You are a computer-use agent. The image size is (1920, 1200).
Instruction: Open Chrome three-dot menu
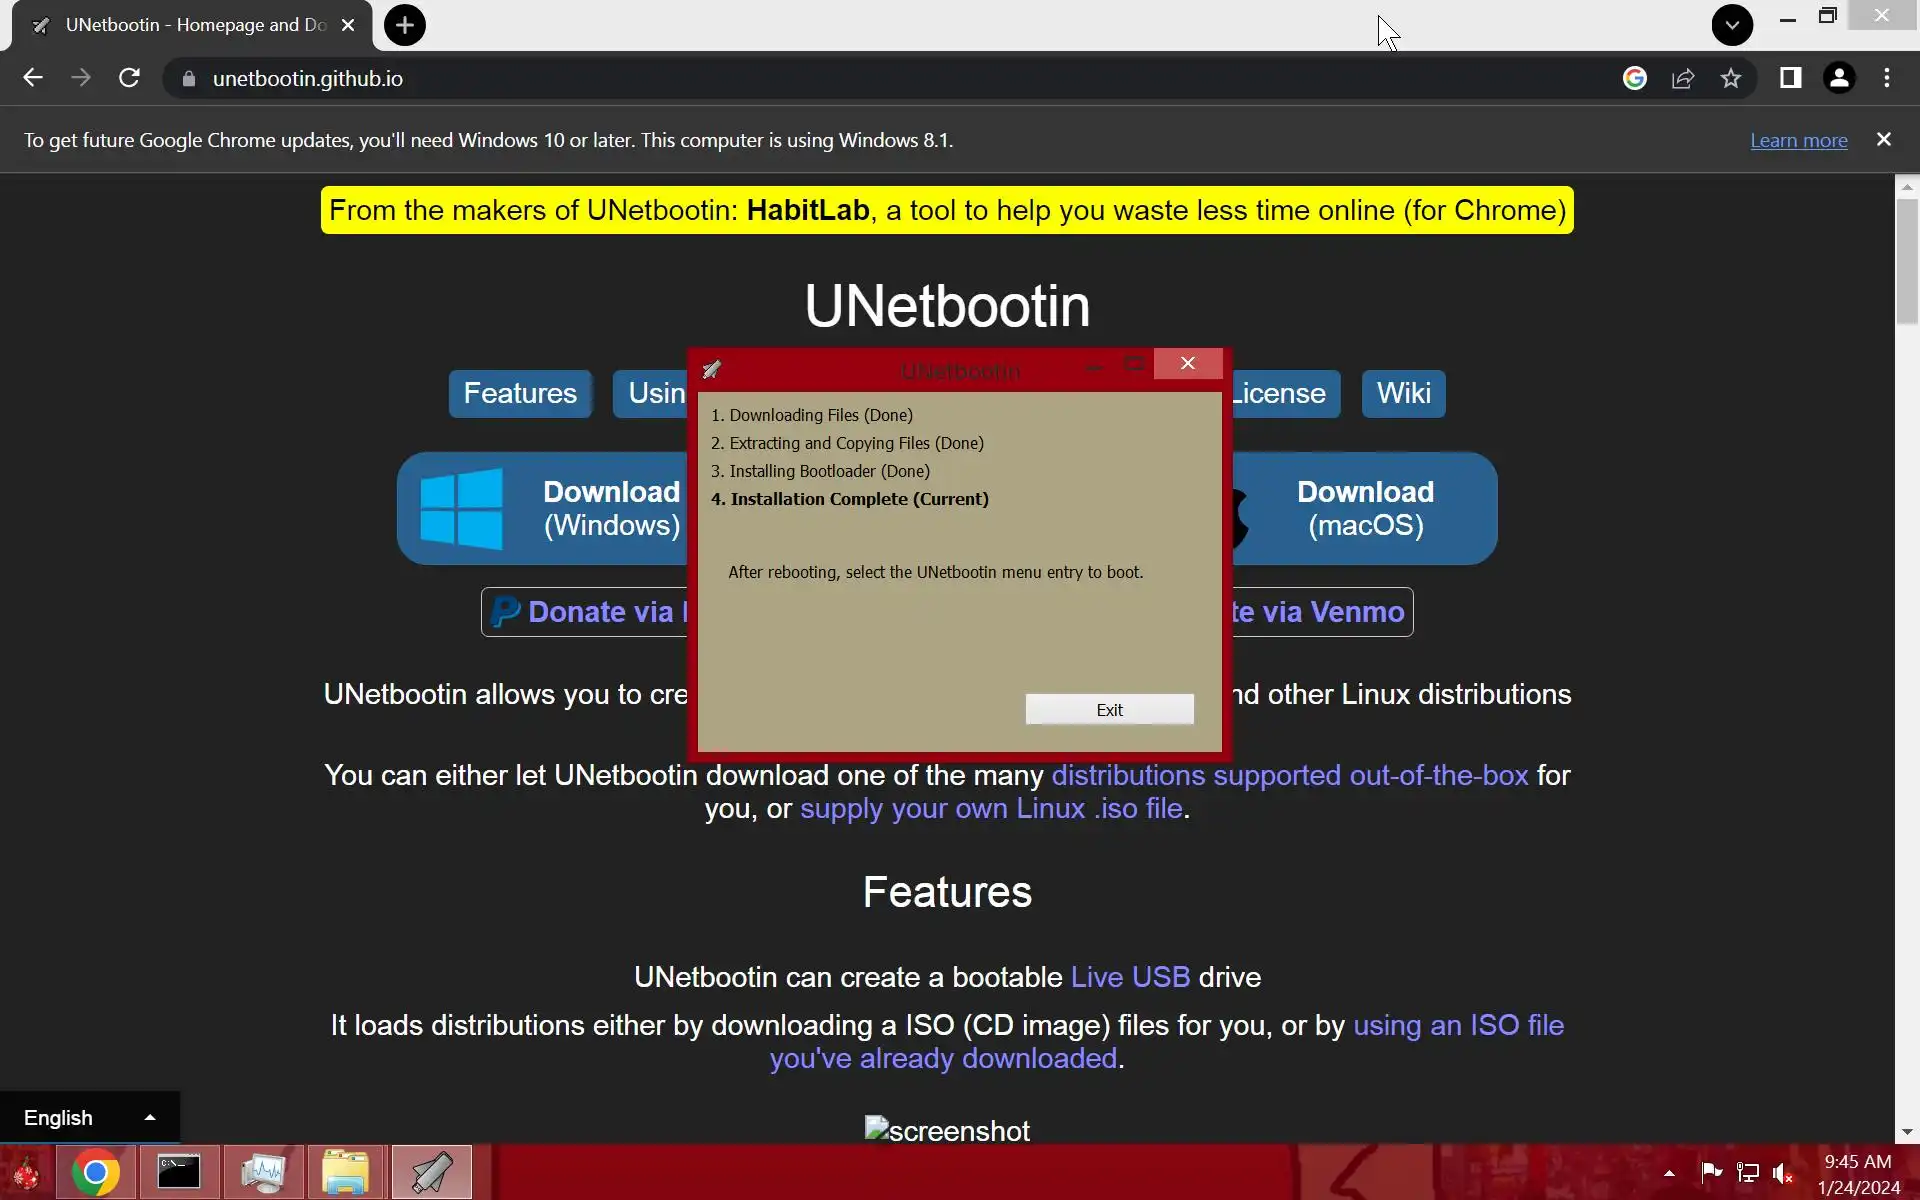(1887, 78)
